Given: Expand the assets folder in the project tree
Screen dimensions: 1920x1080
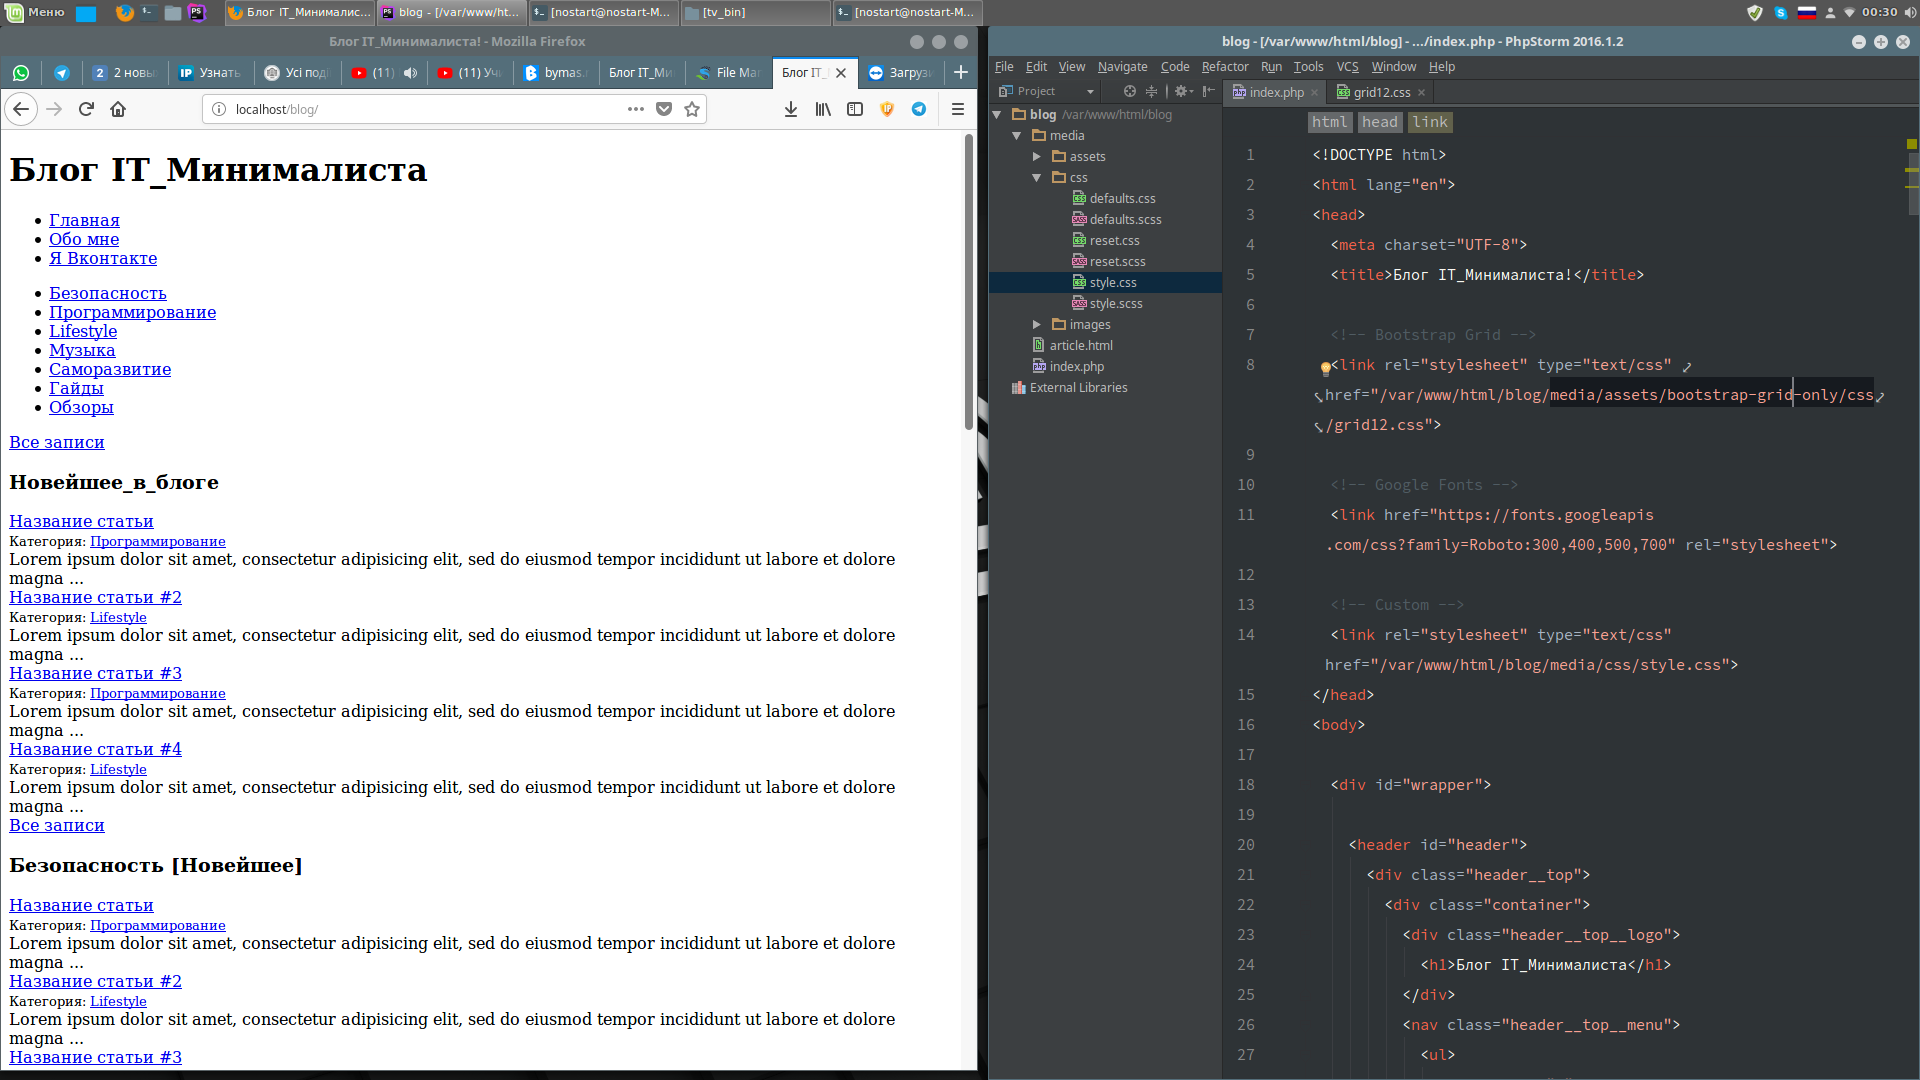Looking at the screenshot, I should [1037, 157].
